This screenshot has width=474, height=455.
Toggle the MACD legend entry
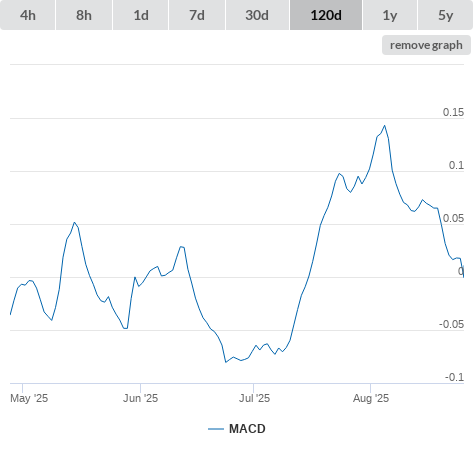(x=237, y=429)
